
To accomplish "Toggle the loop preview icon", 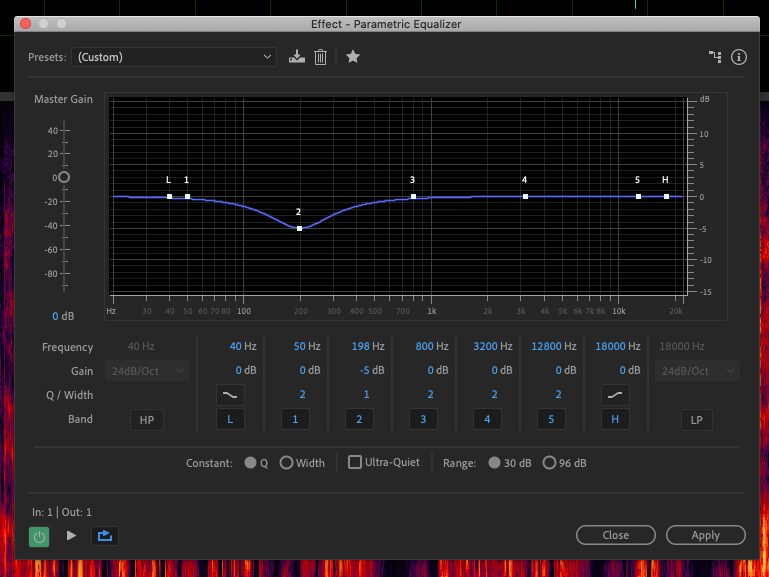I will [x=103, y=536].
